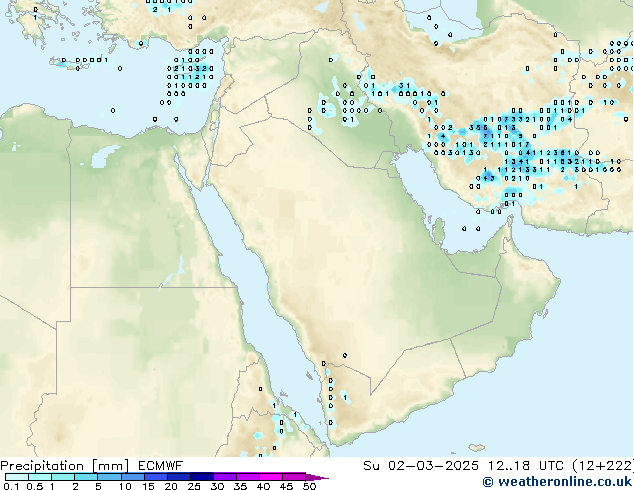
Task: Click the '(12+222)' forecast offset text
Action: tap(602, 466)
